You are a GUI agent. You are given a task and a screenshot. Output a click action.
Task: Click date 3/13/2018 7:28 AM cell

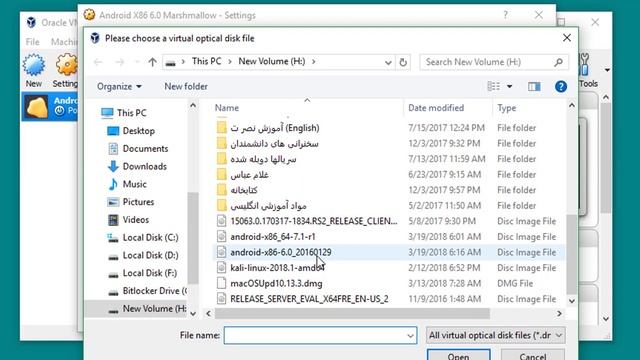tap(444, 283)
